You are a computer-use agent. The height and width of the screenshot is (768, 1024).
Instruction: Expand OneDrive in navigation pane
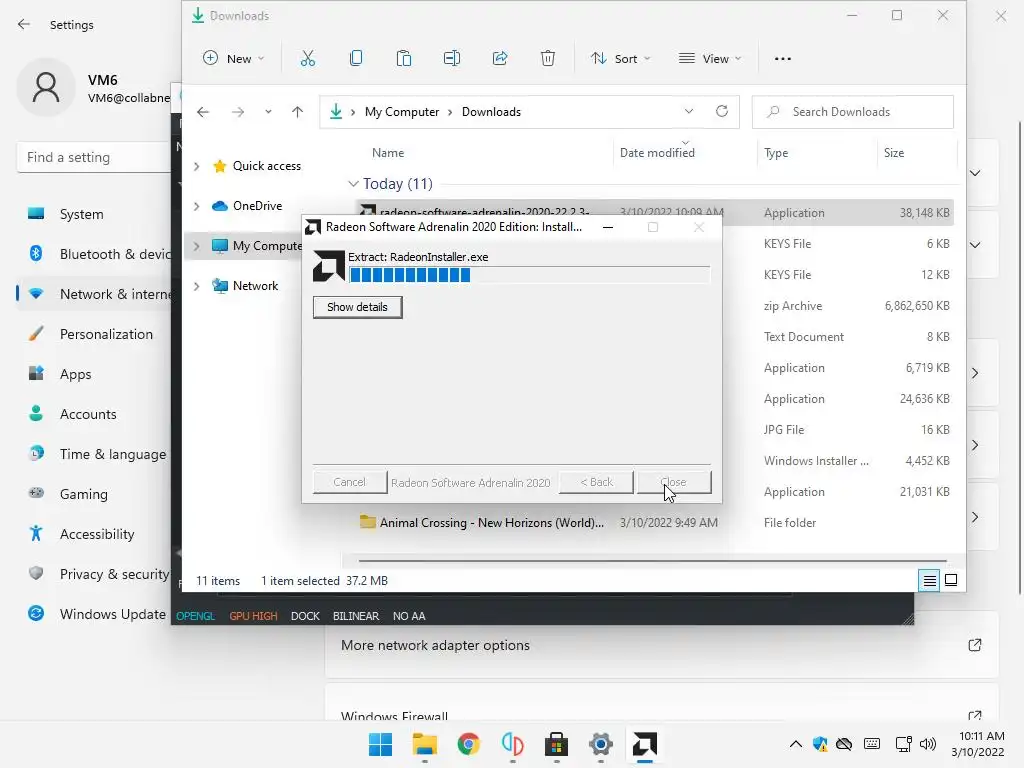197,206
